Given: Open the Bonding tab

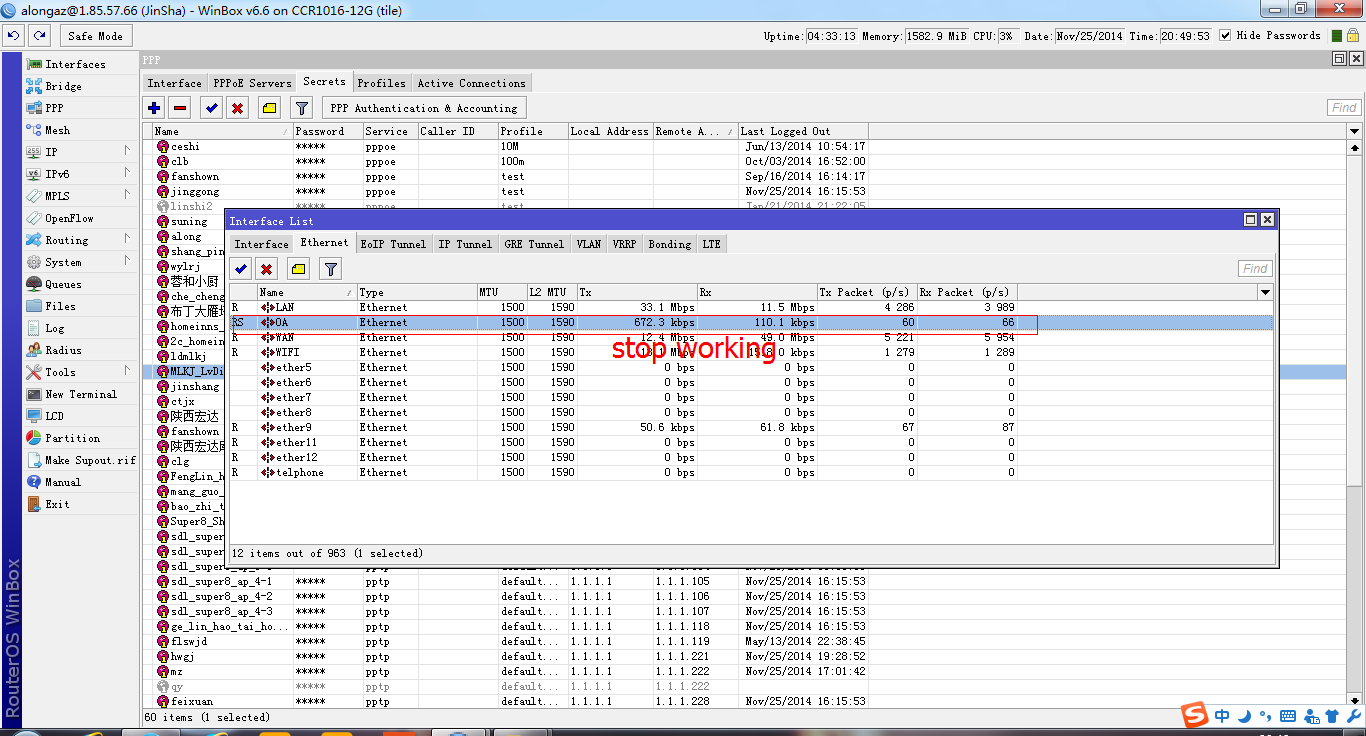Looking at the screenshot, I should (670, 244).
